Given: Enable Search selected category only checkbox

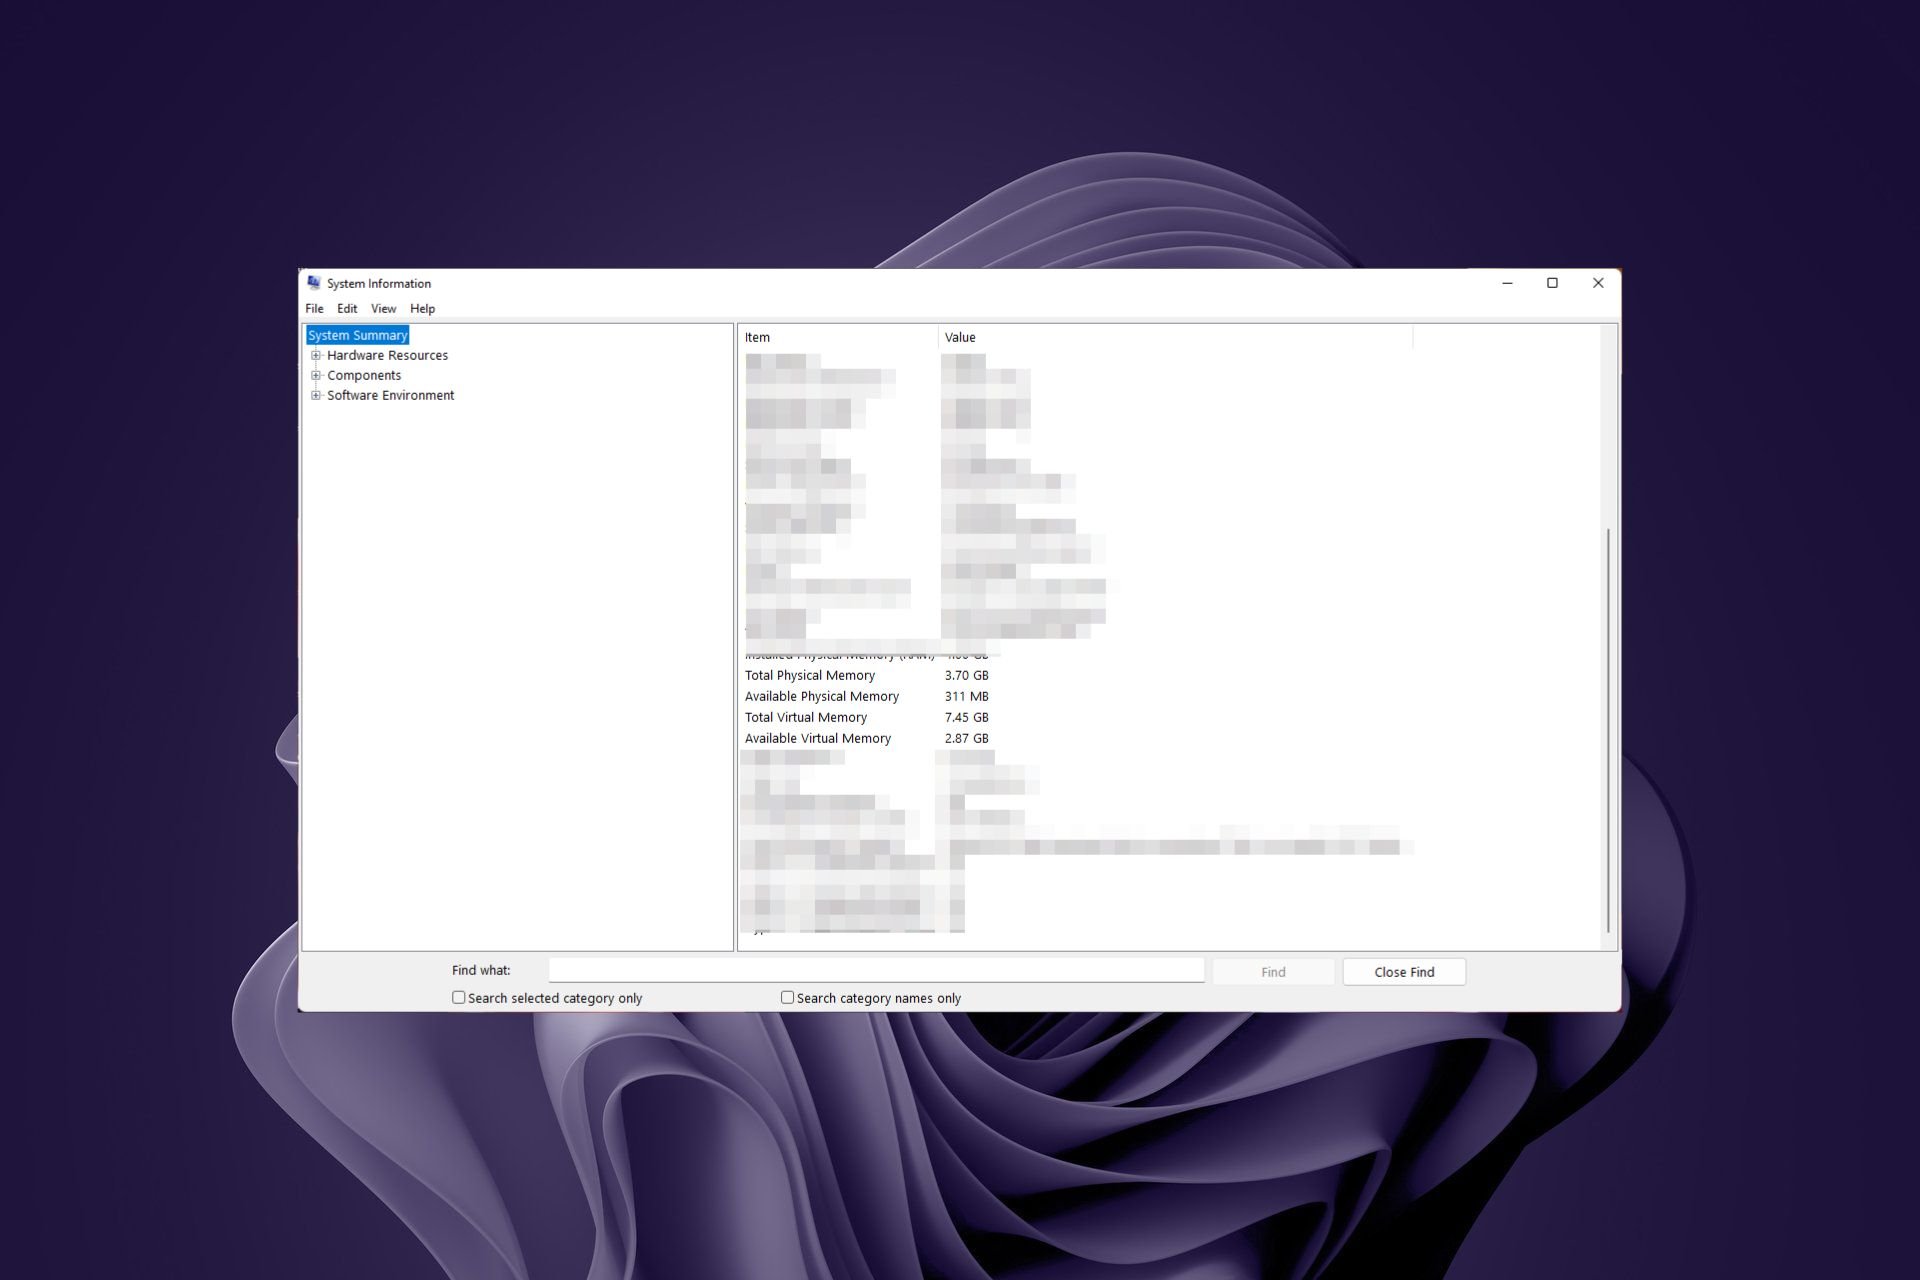Looking at the screenshot, I should [x=457, y=997].
